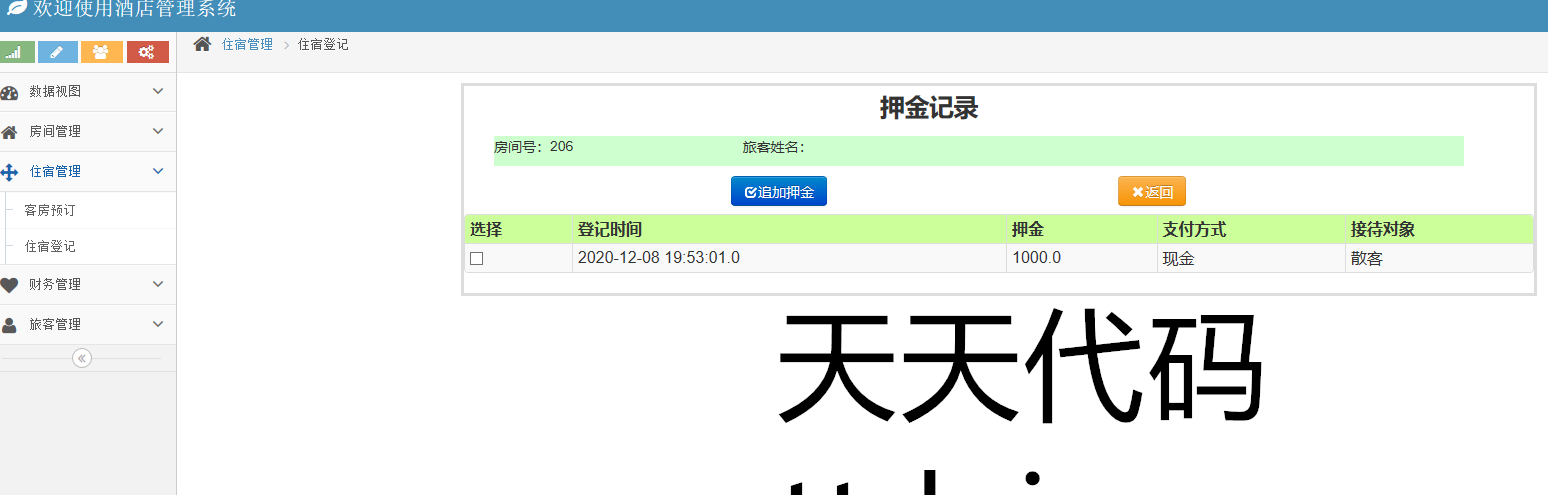Click the red gears settings shortcut button
This screenshot has height=495, width=1548.
[147, 52]
